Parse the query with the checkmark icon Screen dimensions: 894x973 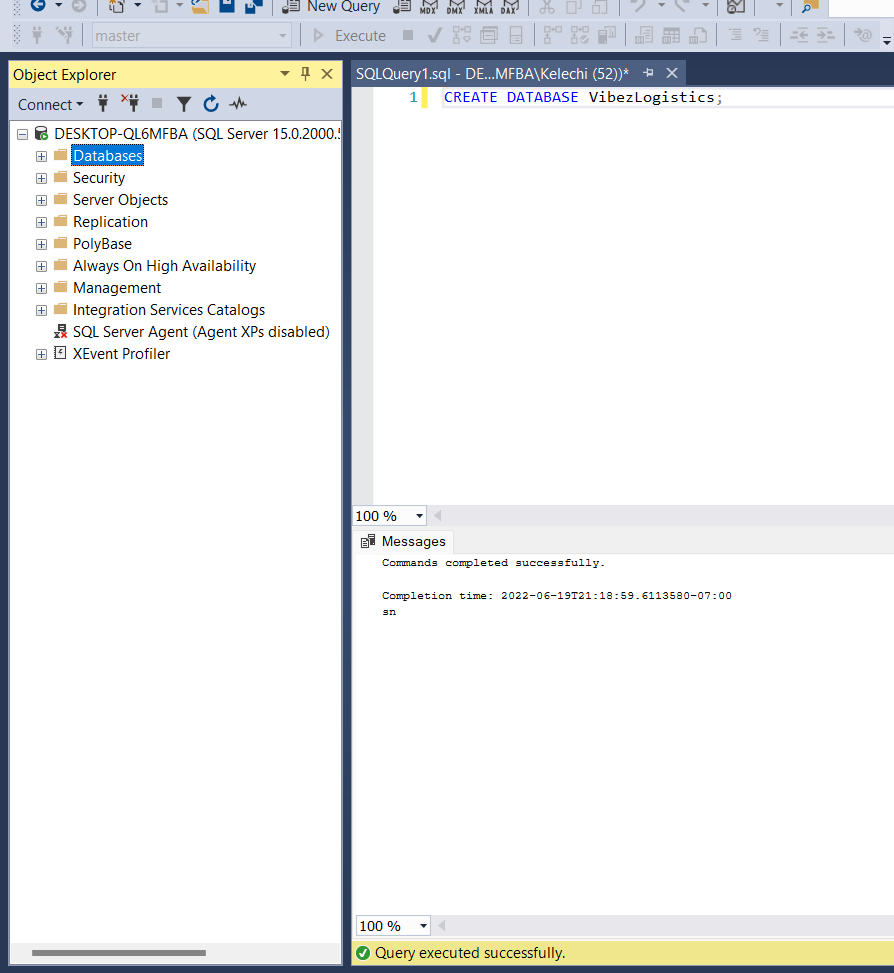pos(433,35)
